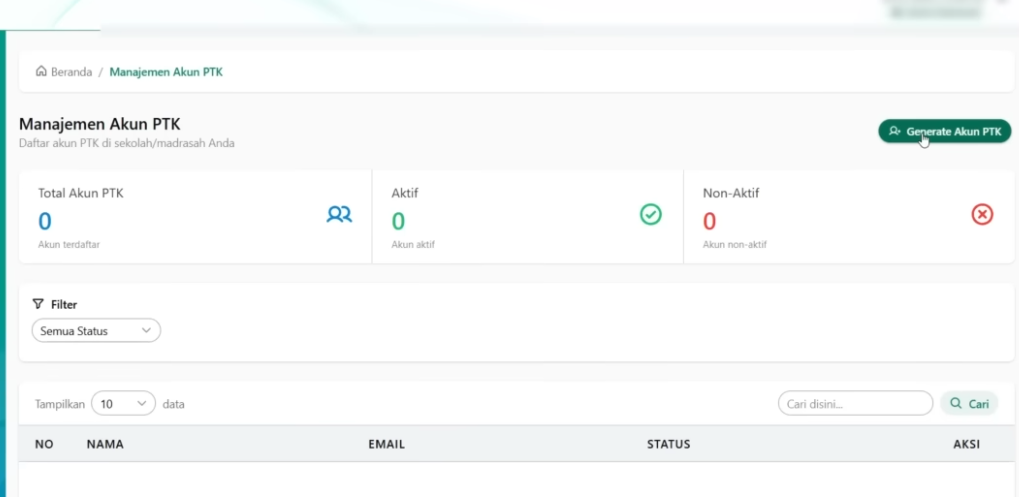Focus the Cari disini search field
This screenshot has width=1019, height=497.
tap(855, 403)
